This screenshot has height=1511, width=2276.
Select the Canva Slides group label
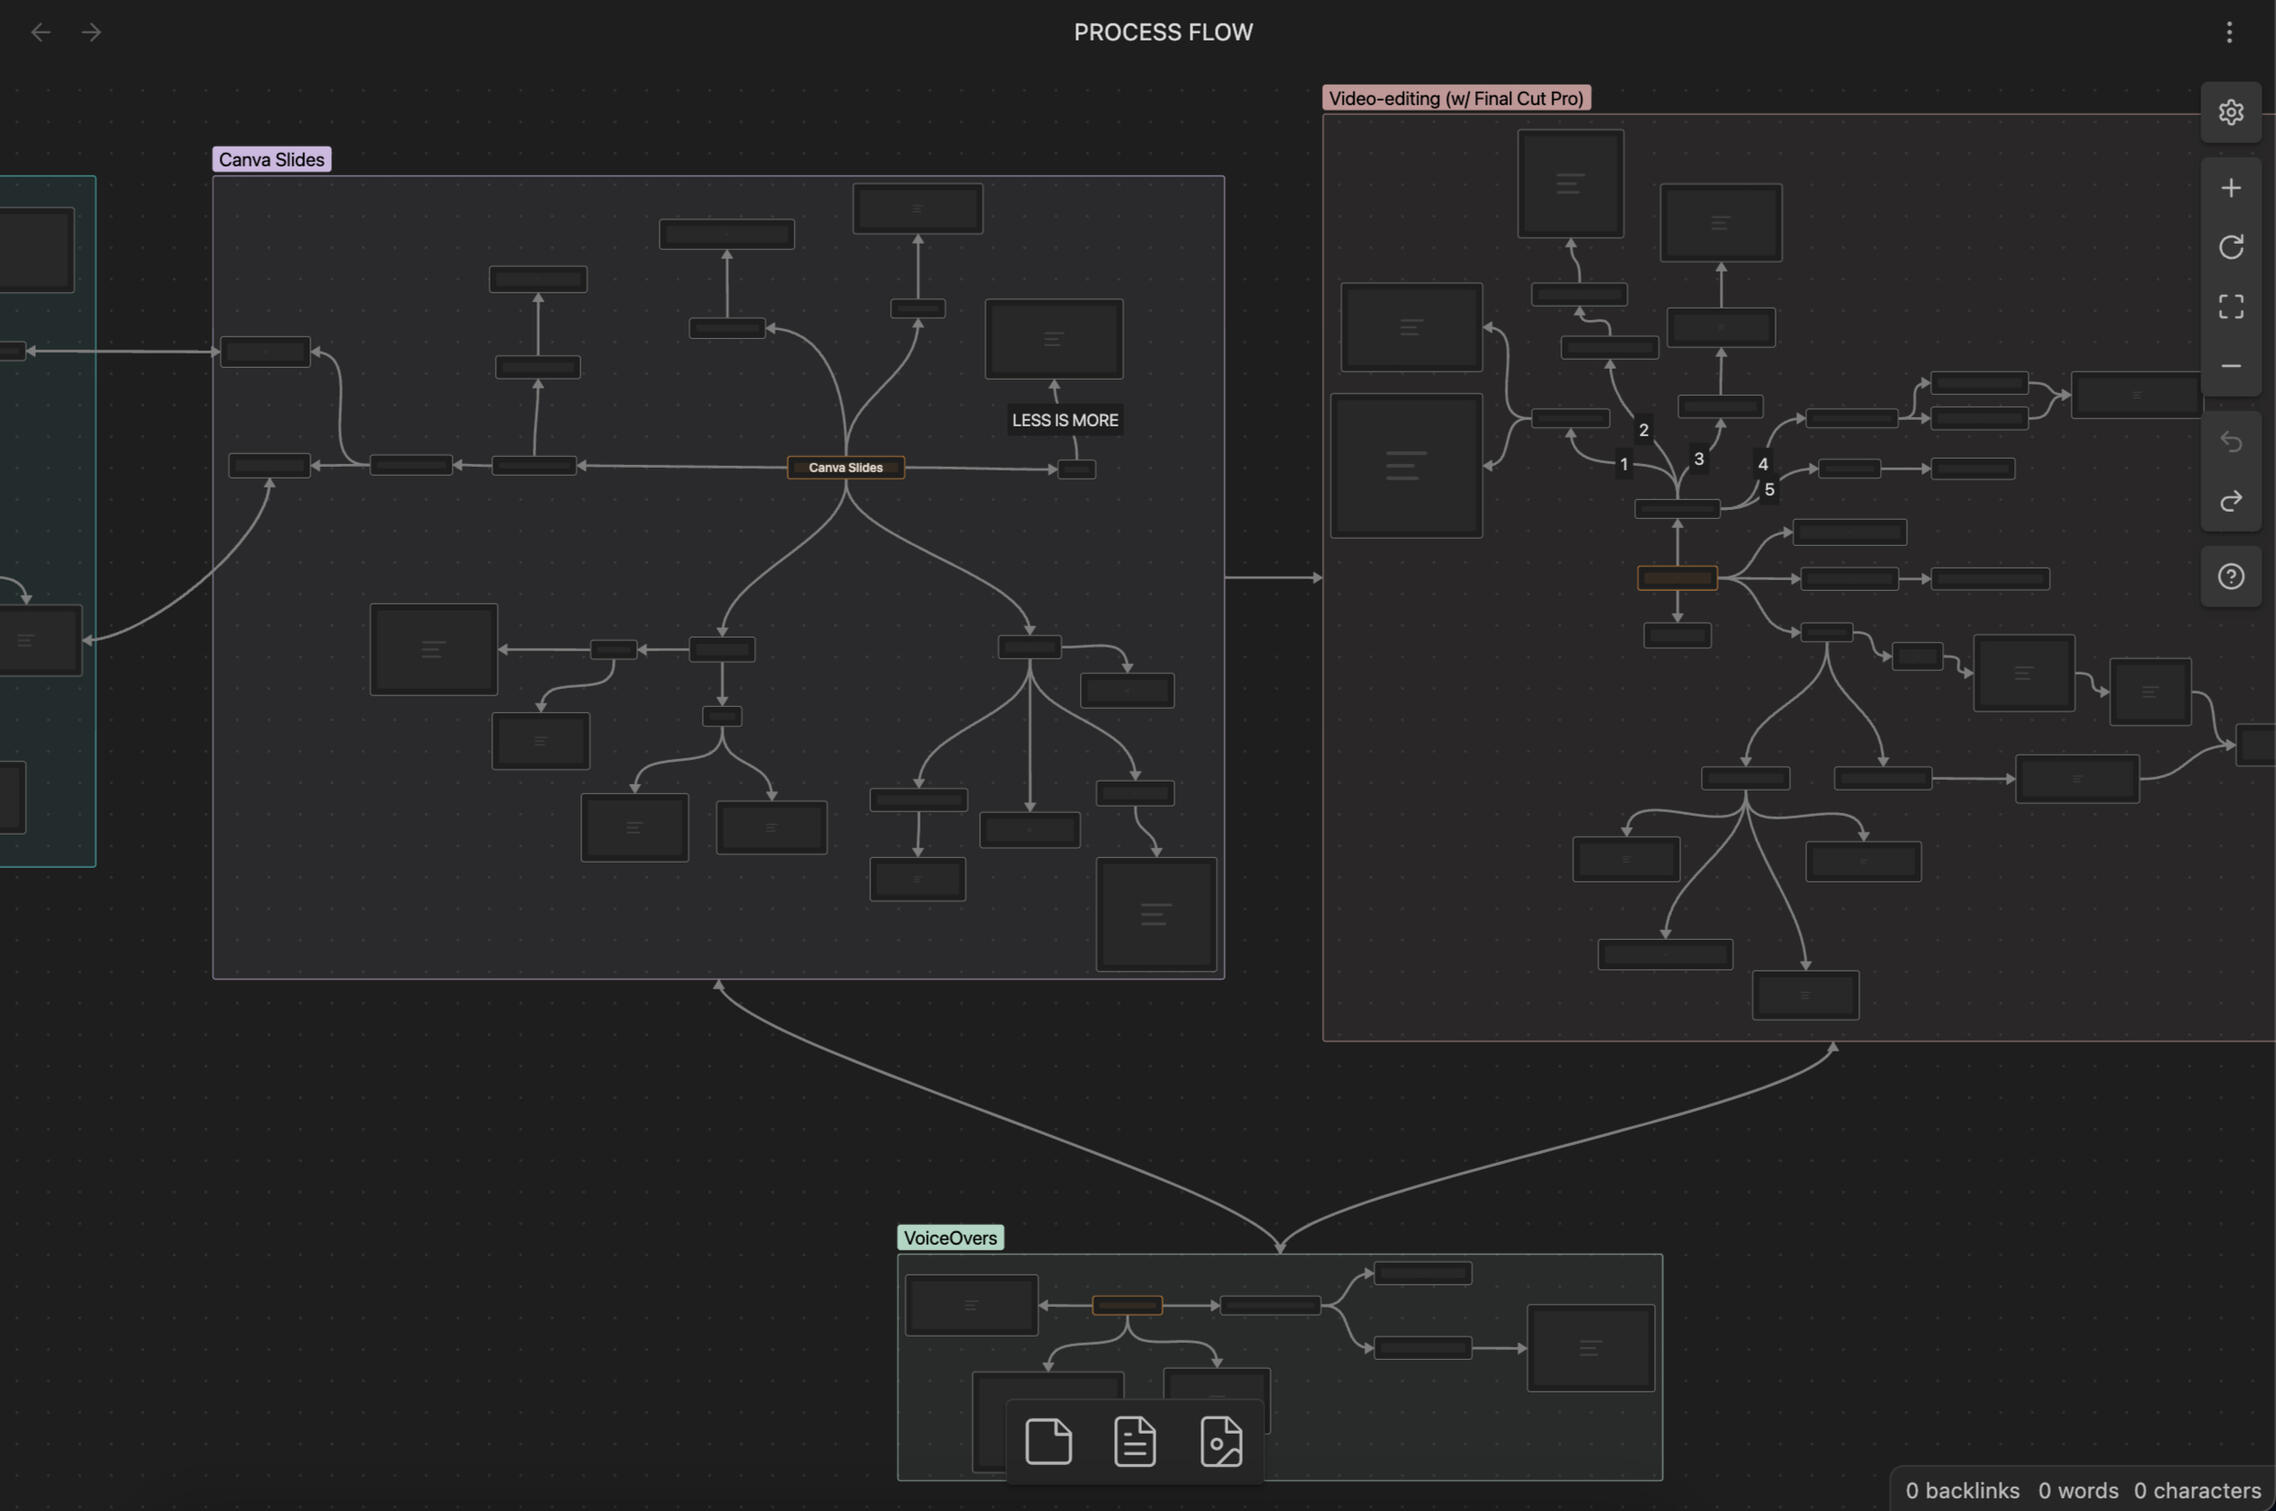271,159
